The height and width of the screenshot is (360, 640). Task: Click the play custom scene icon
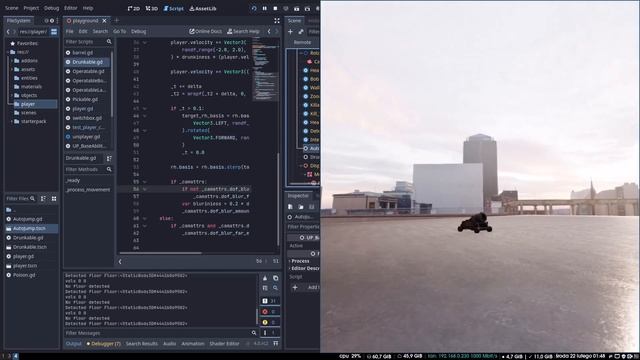307,8
